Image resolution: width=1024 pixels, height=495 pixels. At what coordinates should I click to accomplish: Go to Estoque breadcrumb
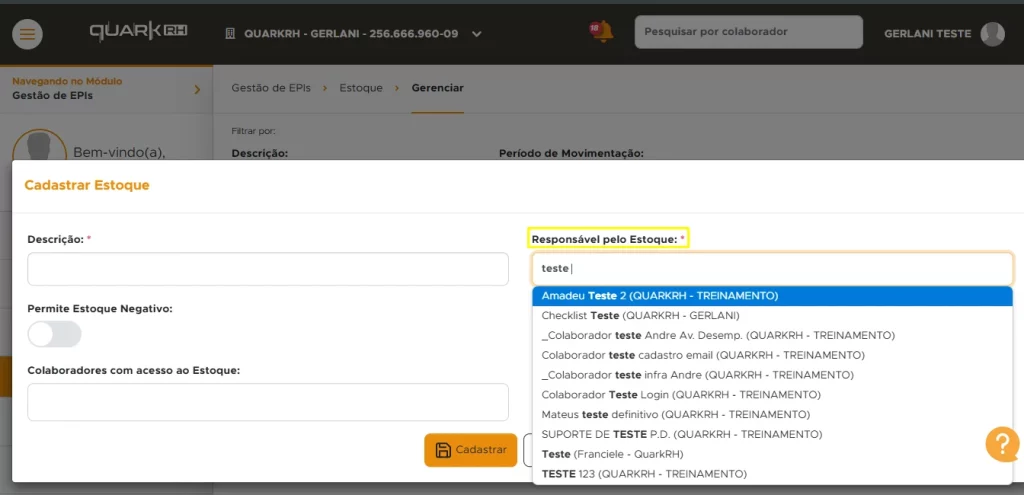coord(361,88)
